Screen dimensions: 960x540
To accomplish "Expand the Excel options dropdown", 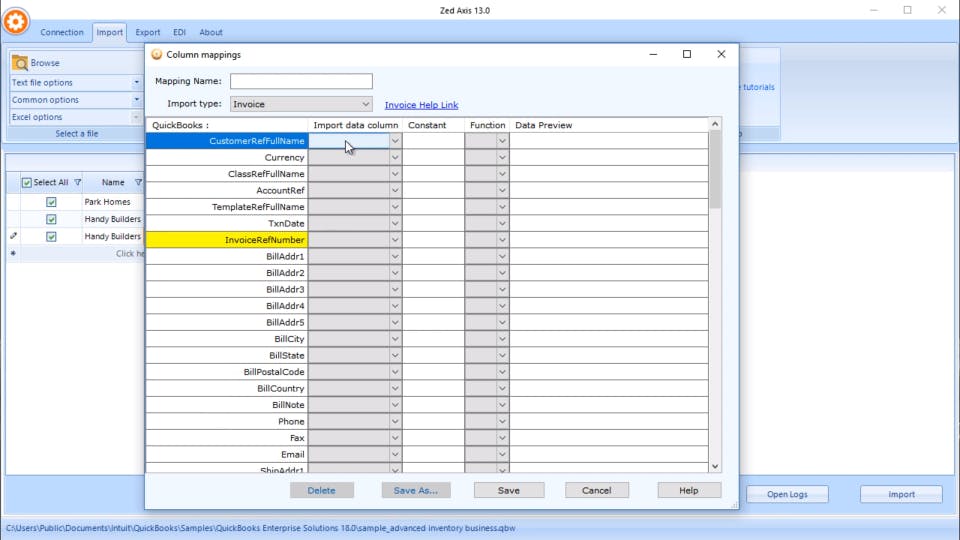I will pyautogui.click(x=137, y=116).
